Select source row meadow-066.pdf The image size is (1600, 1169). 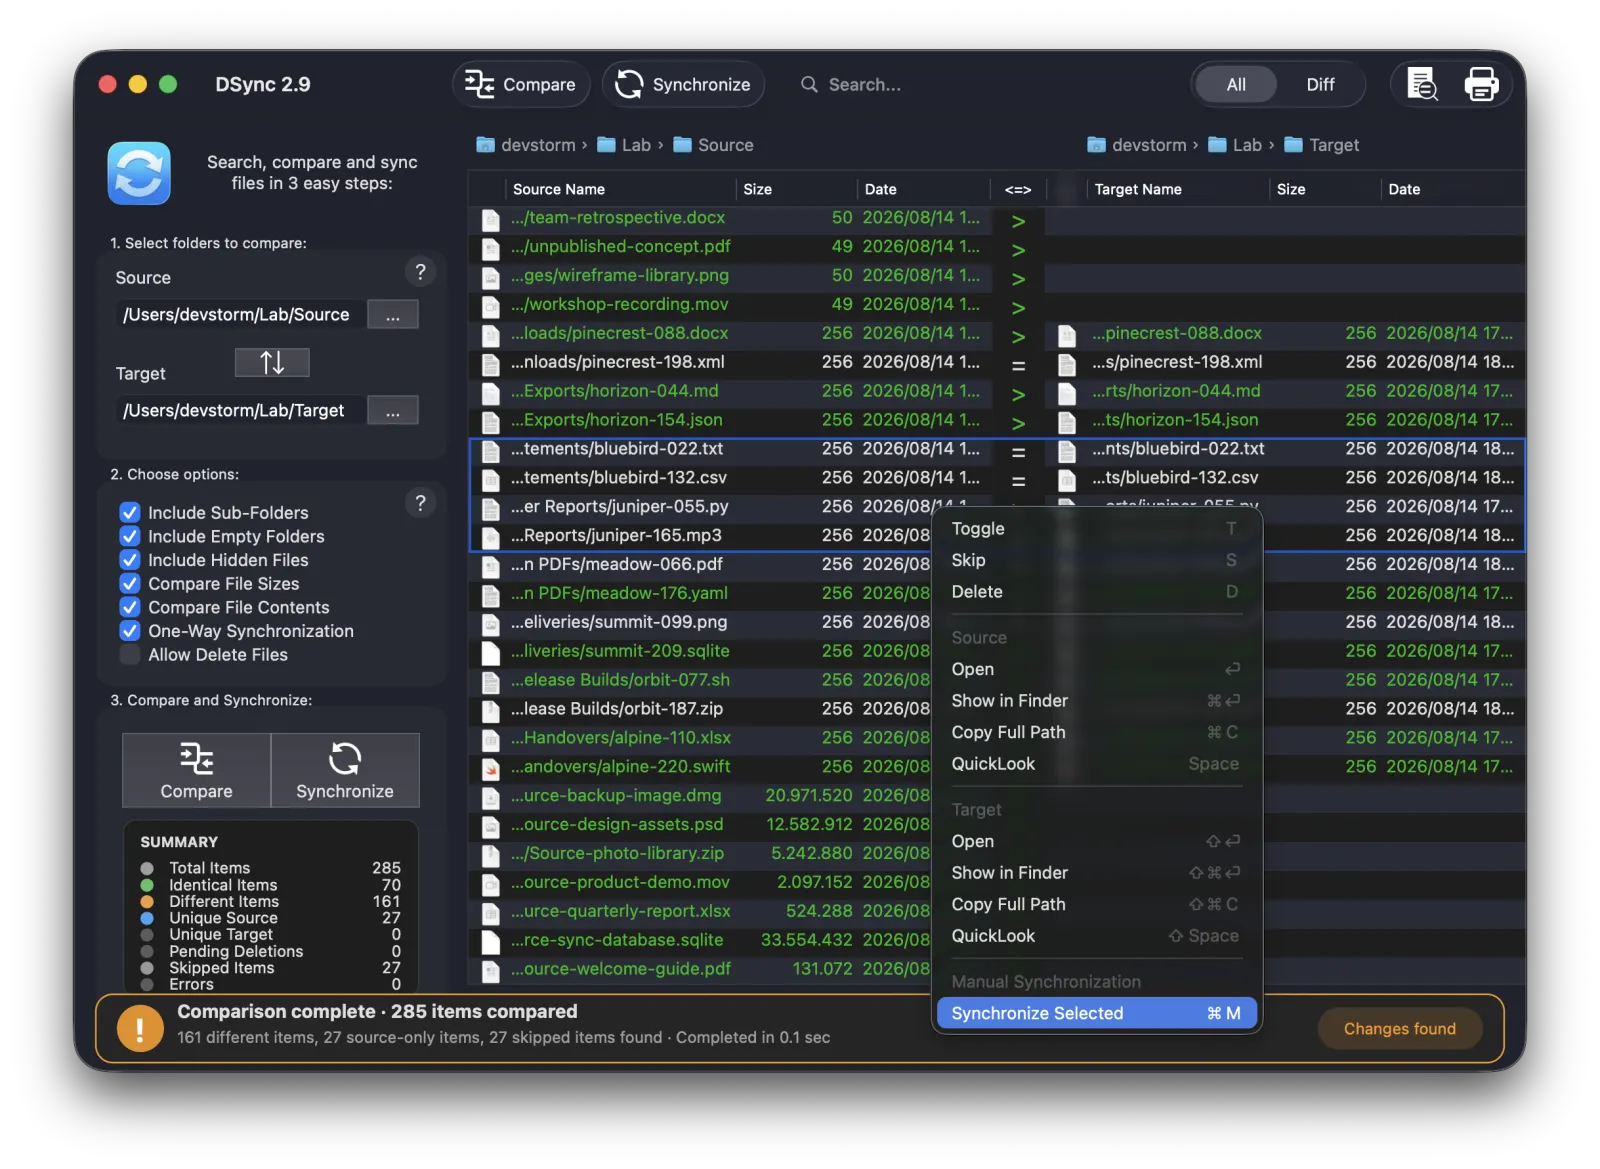(700, 565)
